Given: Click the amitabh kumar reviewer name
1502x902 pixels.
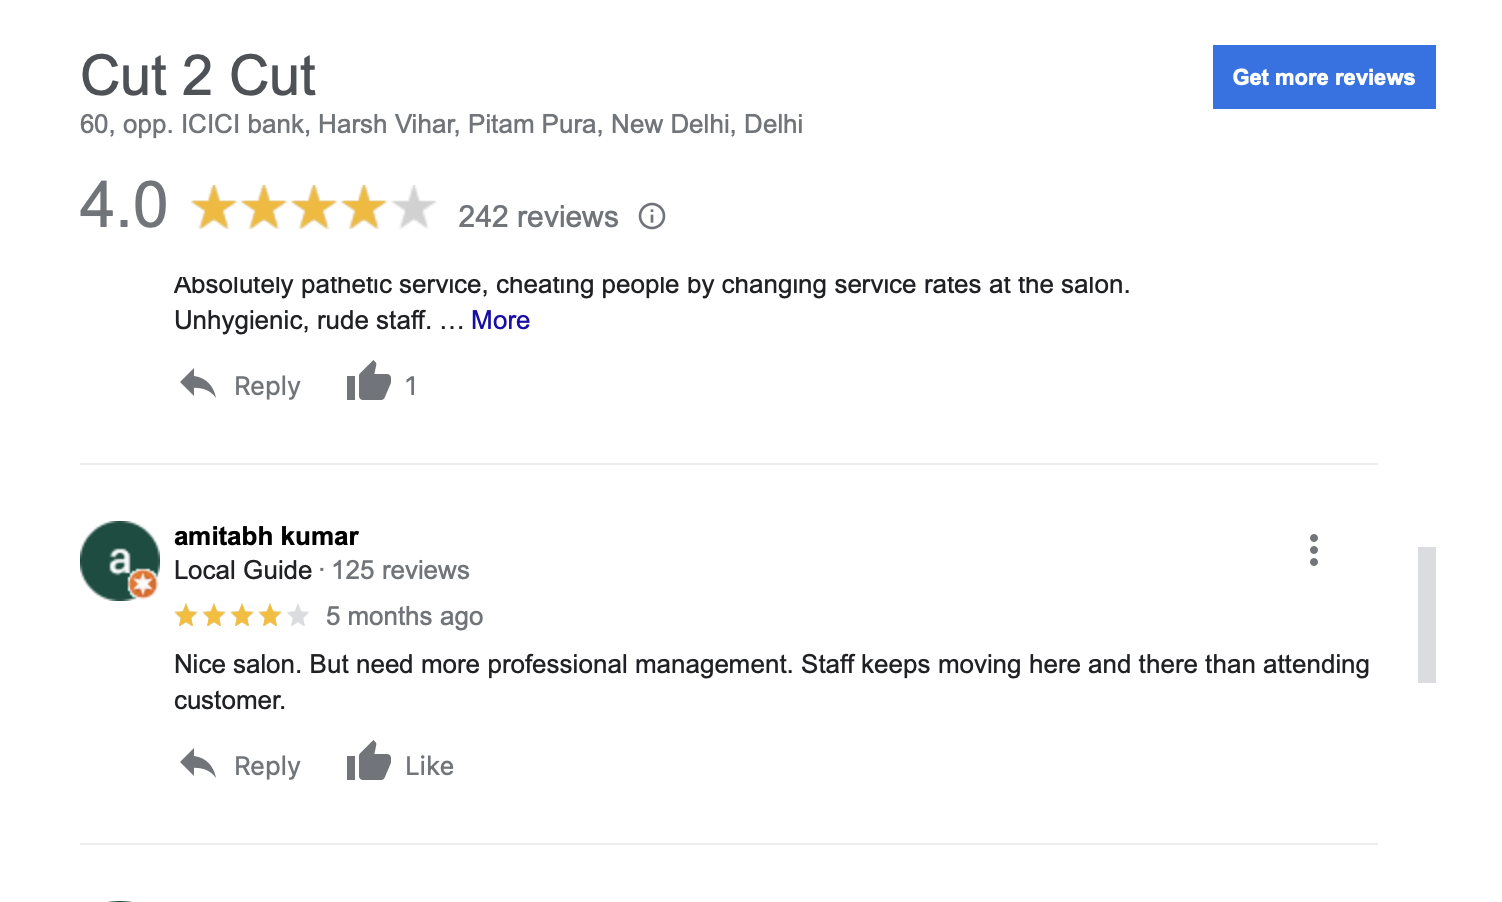Looking at the screenshot, I should tap(266, 536).
